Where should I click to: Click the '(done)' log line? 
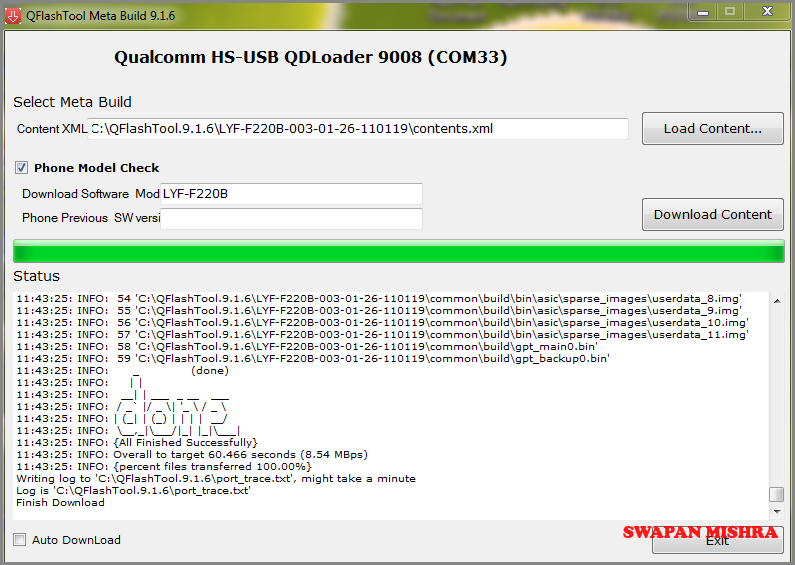(123, 371)
